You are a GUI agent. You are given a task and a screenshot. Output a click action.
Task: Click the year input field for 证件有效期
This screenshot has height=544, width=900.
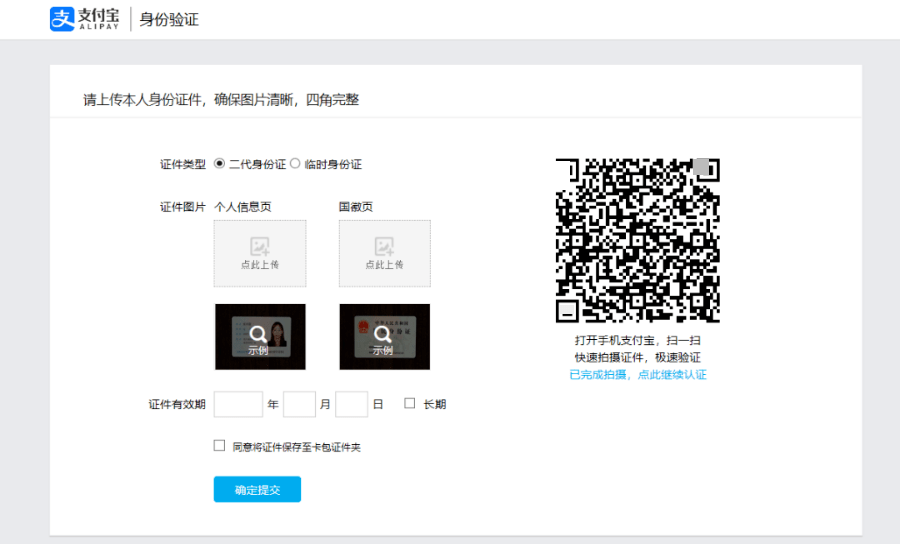pos(238,404)
